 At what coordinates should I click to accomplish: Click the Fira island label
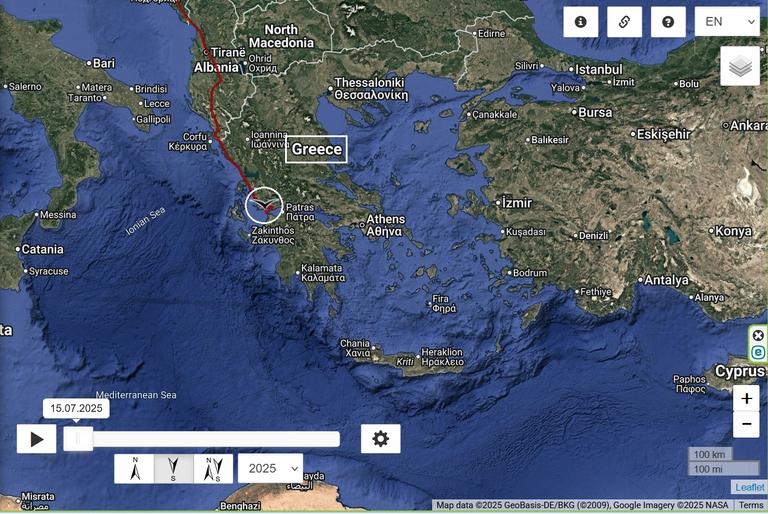[x=444, y=303]
